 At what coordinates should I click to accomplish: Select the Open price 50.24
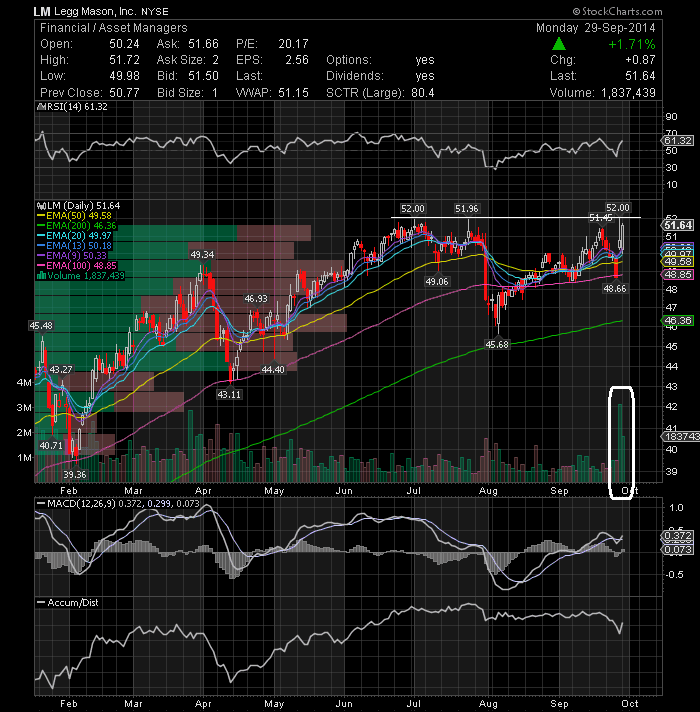pyautogui.click(x=124, y=44)
